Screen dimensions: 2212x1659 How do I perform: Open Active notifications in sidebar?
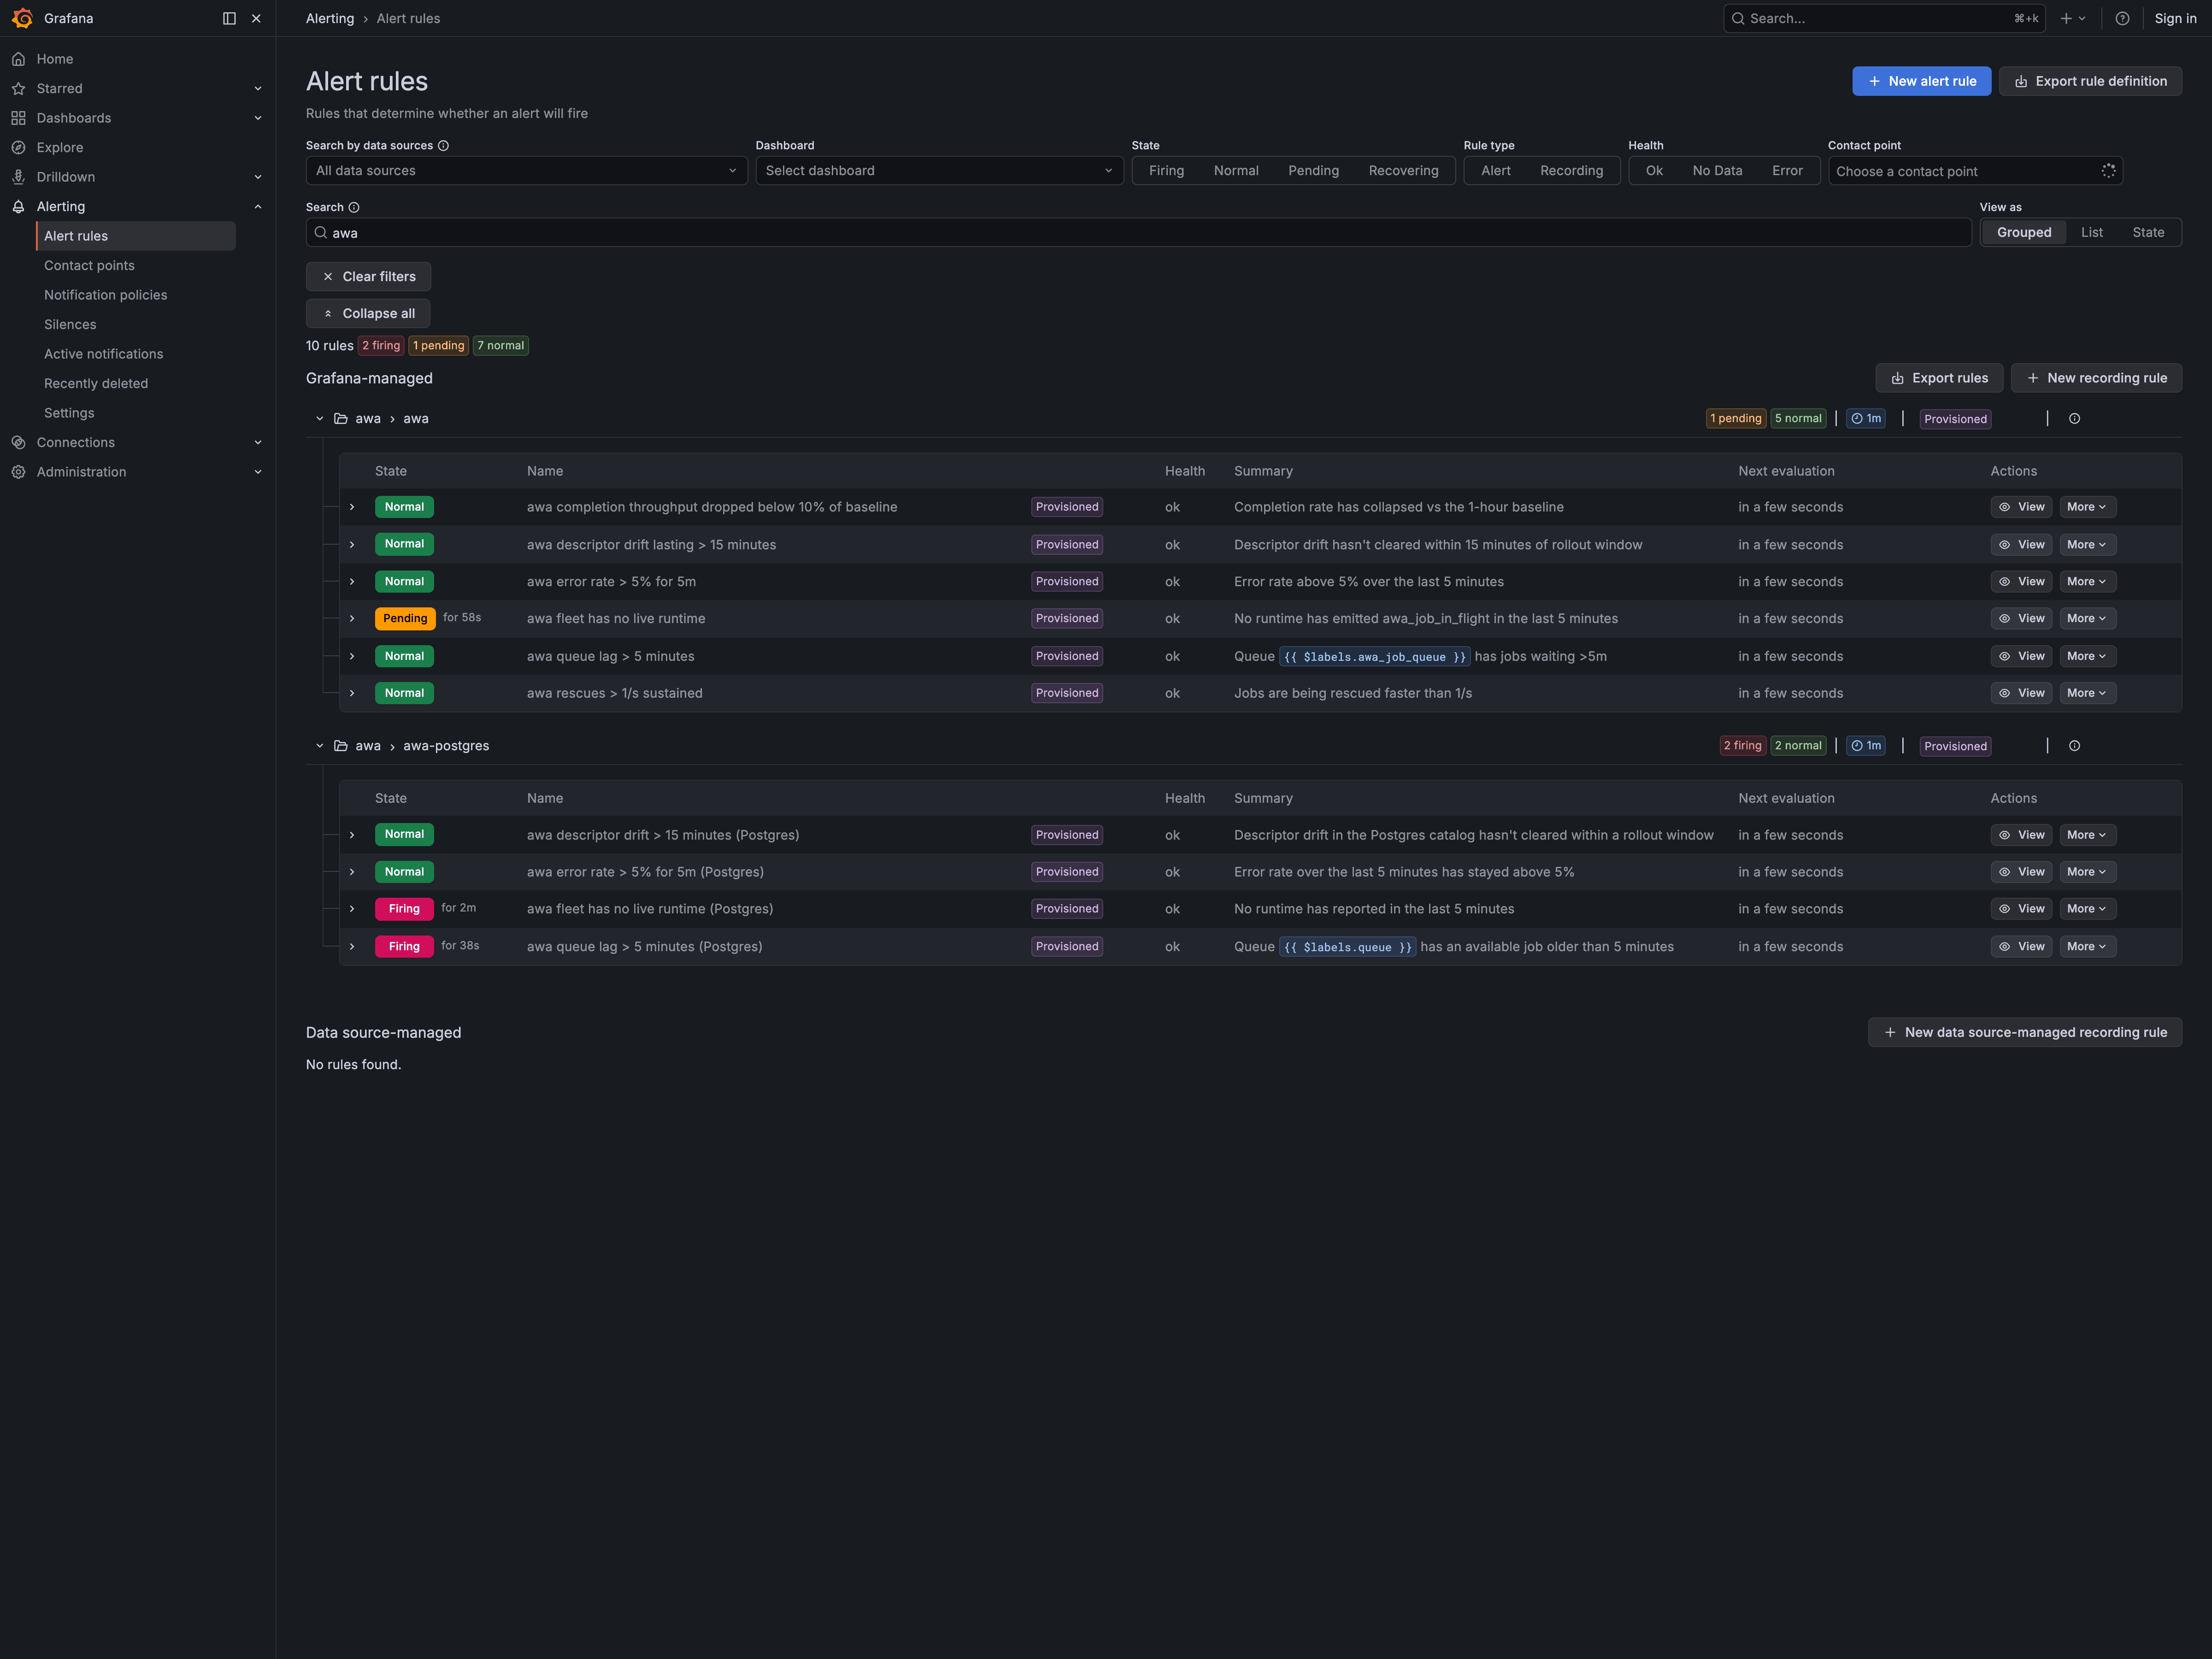103,354
